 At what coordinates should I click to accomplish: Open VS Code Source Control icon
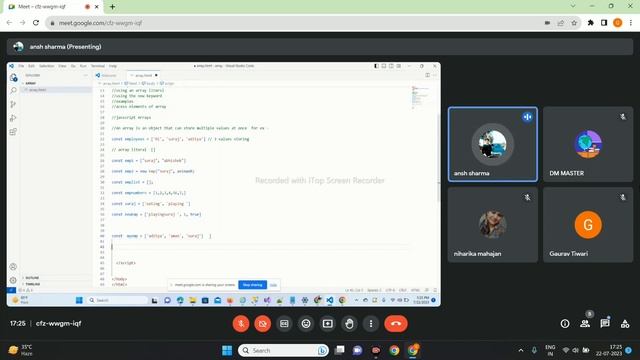[13, 104]
